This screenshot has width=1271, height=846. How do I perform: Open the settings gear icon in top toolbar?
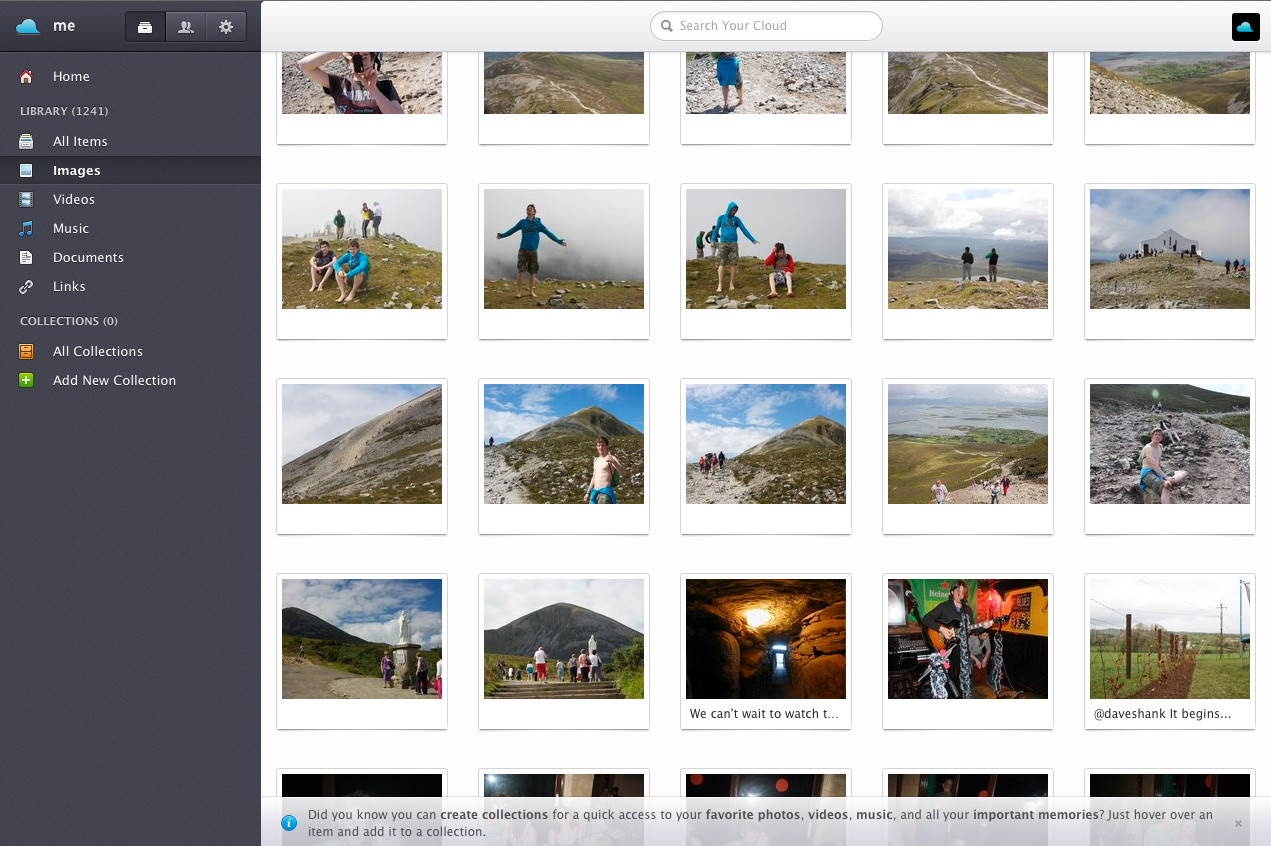coord(225,27)
